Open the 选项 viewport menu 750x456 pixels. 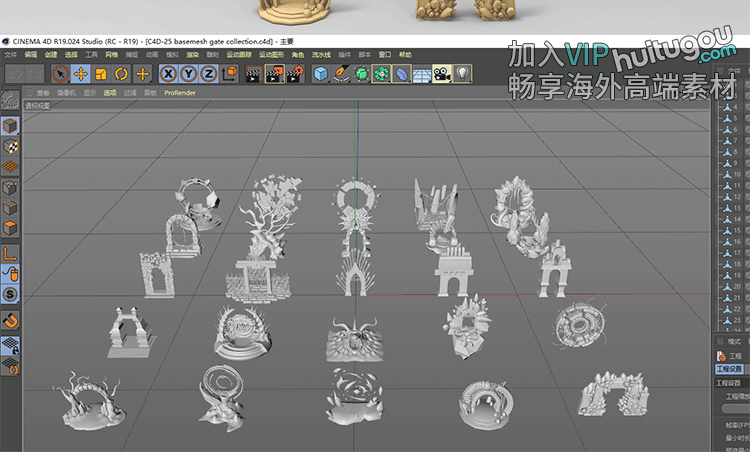pos(109,92)
